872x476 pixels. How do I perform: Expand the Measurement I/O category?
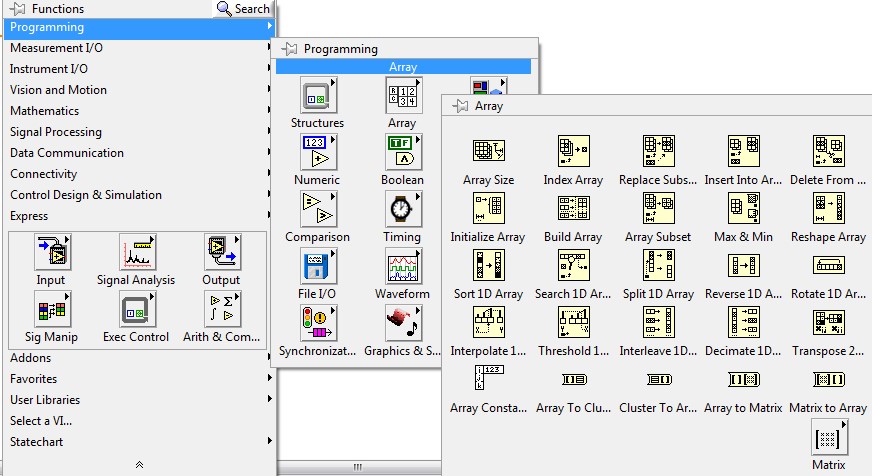click(x=139, y=48)
